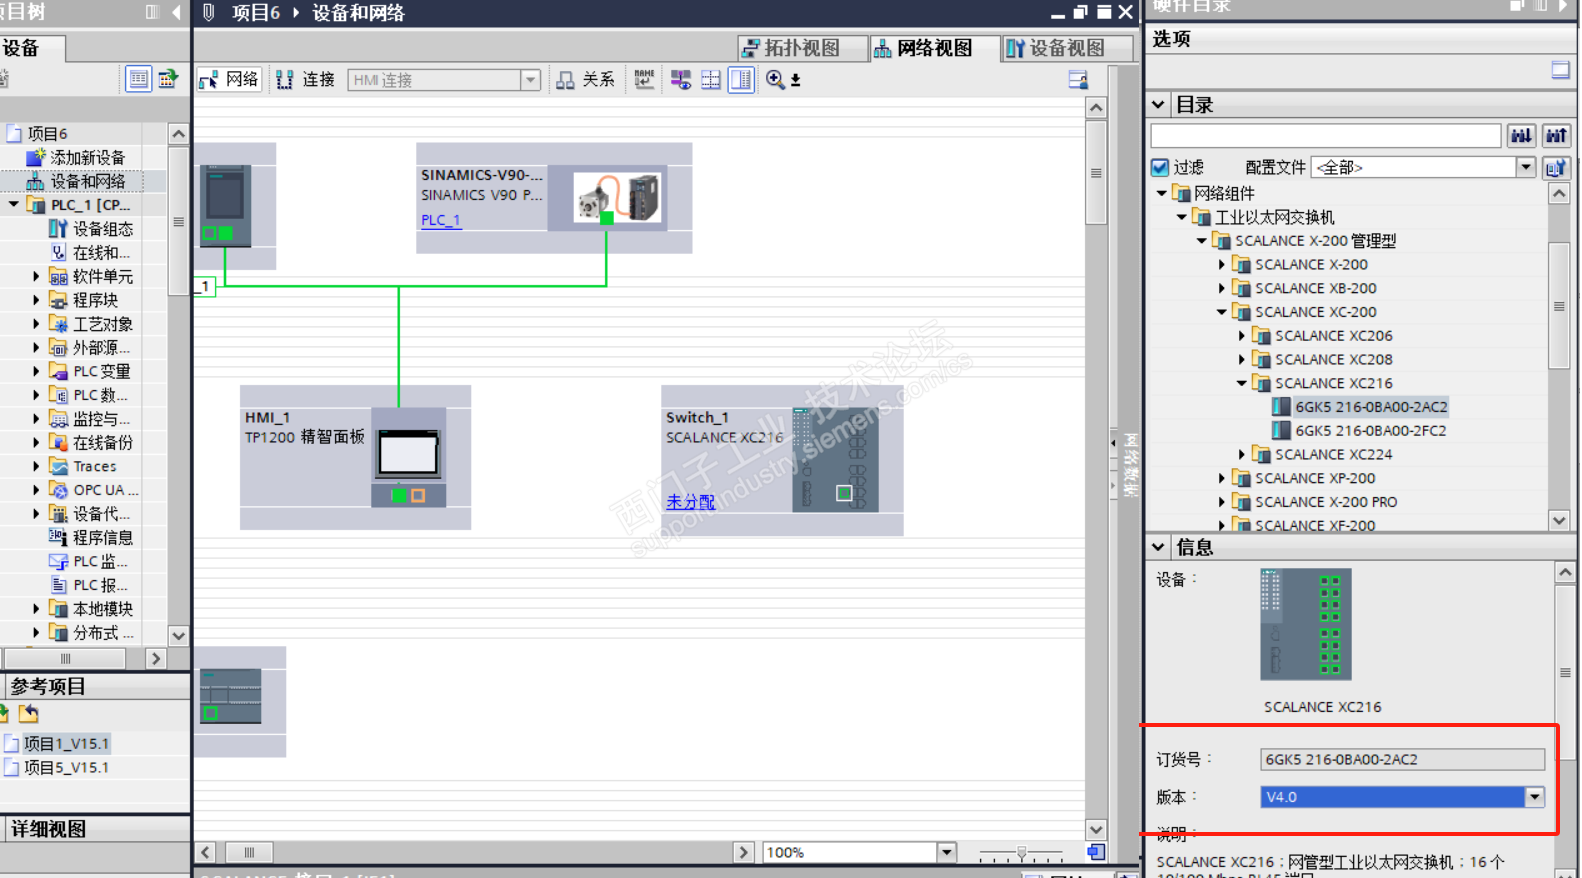Toggle the 连接 connections mode button
Viewport: 1582px width, 878px height.
point(306,80)
